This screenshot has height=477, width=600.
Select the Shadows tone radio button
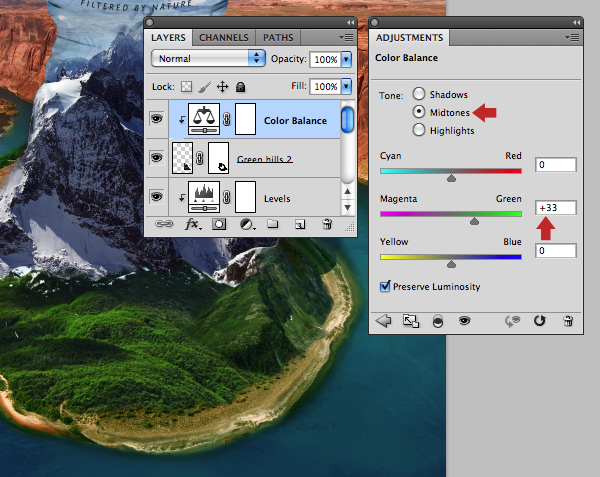click(419, 94)
